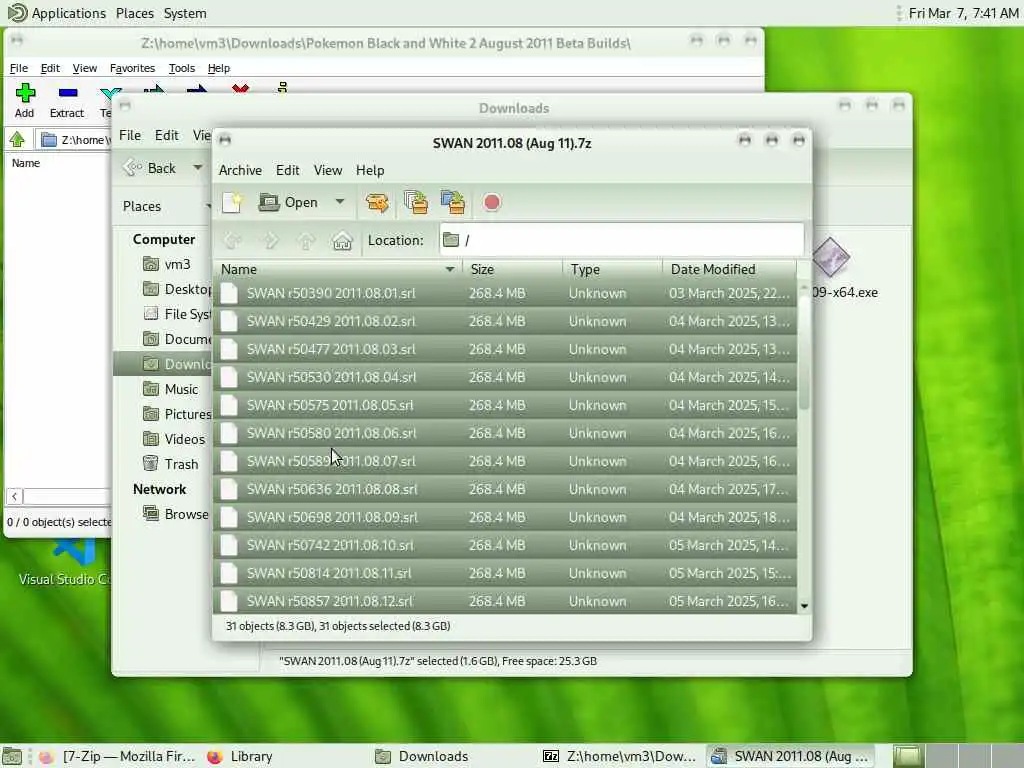Click the Visual Studio Code desktop icon
This screenshot has width=1024, height=768.
(65, 562)
